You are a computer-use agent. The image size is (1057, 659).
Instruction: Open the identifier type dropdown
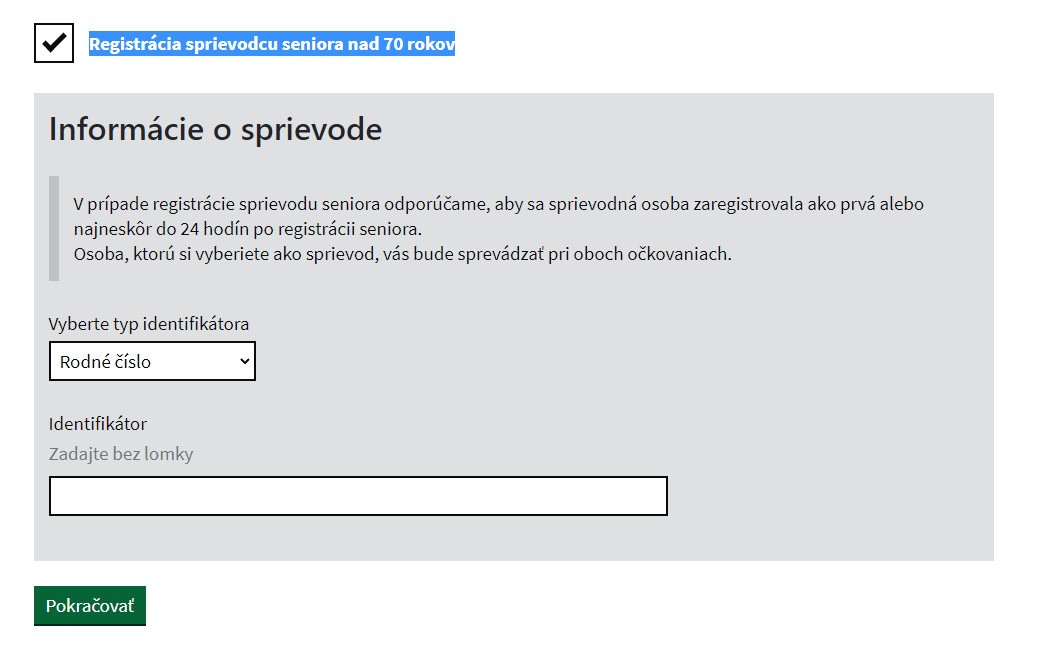point(152,361)
